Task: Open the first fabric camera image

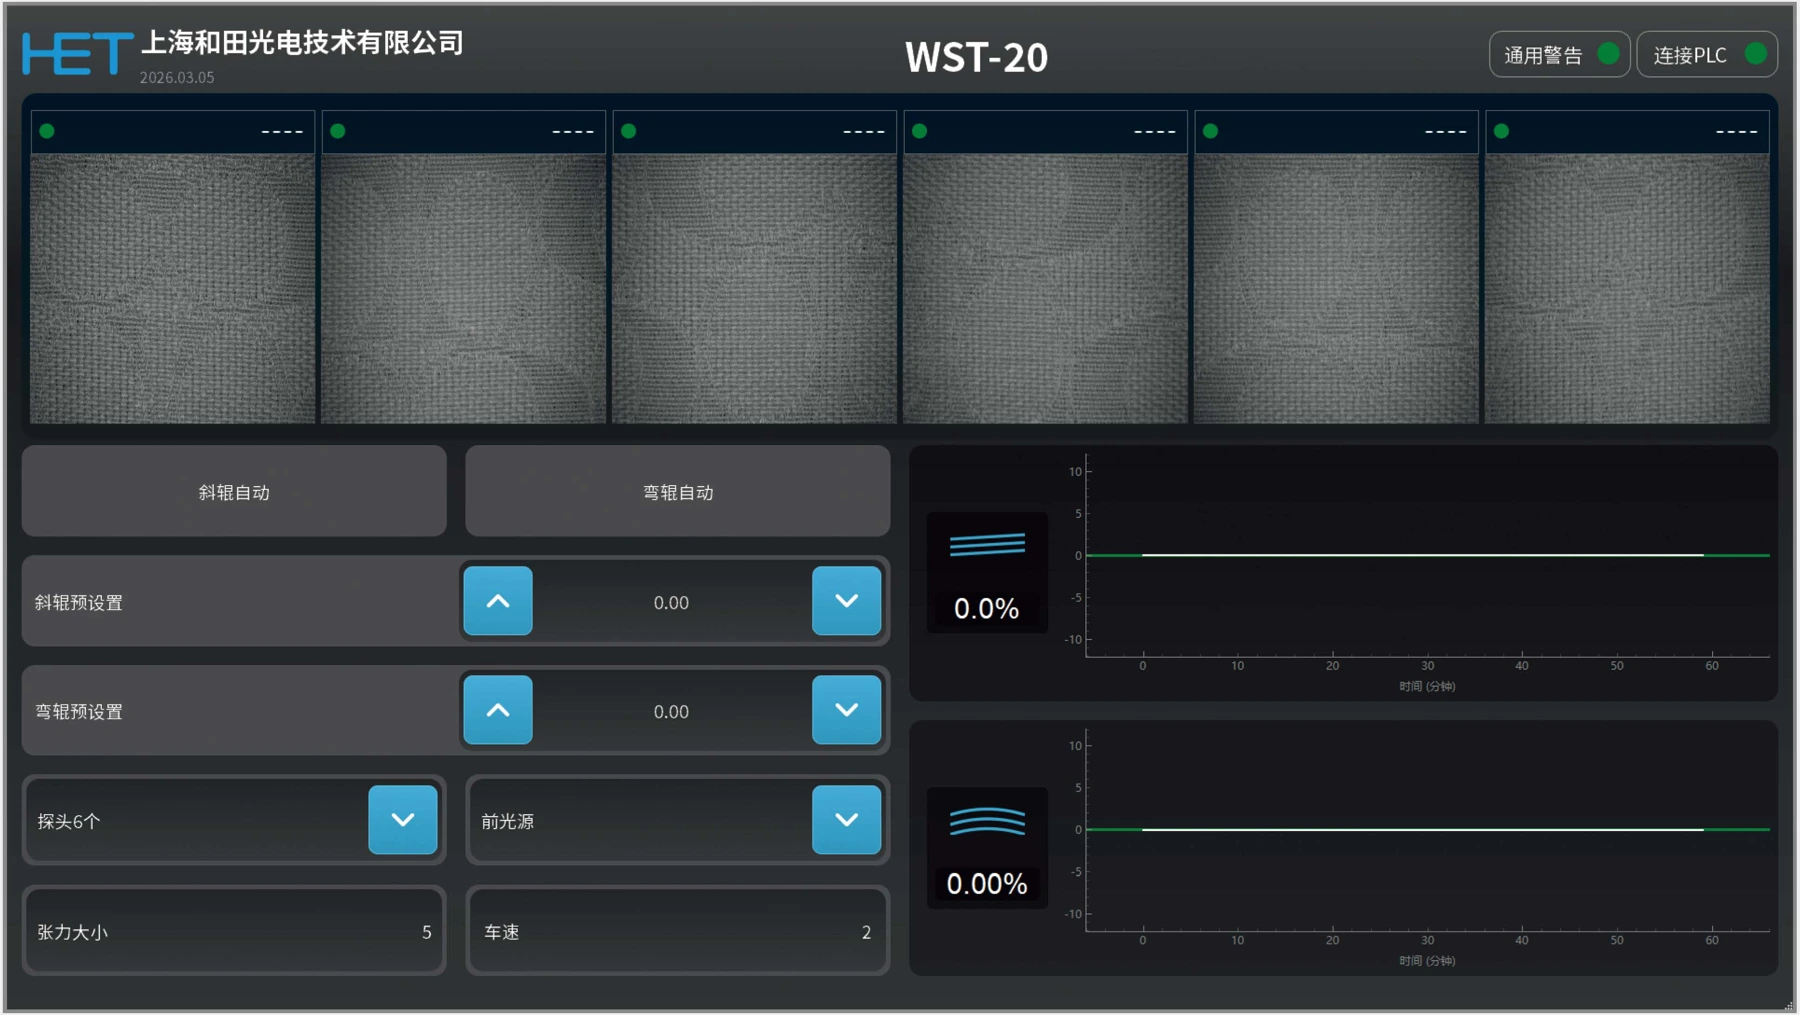Action: (x=173, y=288)
